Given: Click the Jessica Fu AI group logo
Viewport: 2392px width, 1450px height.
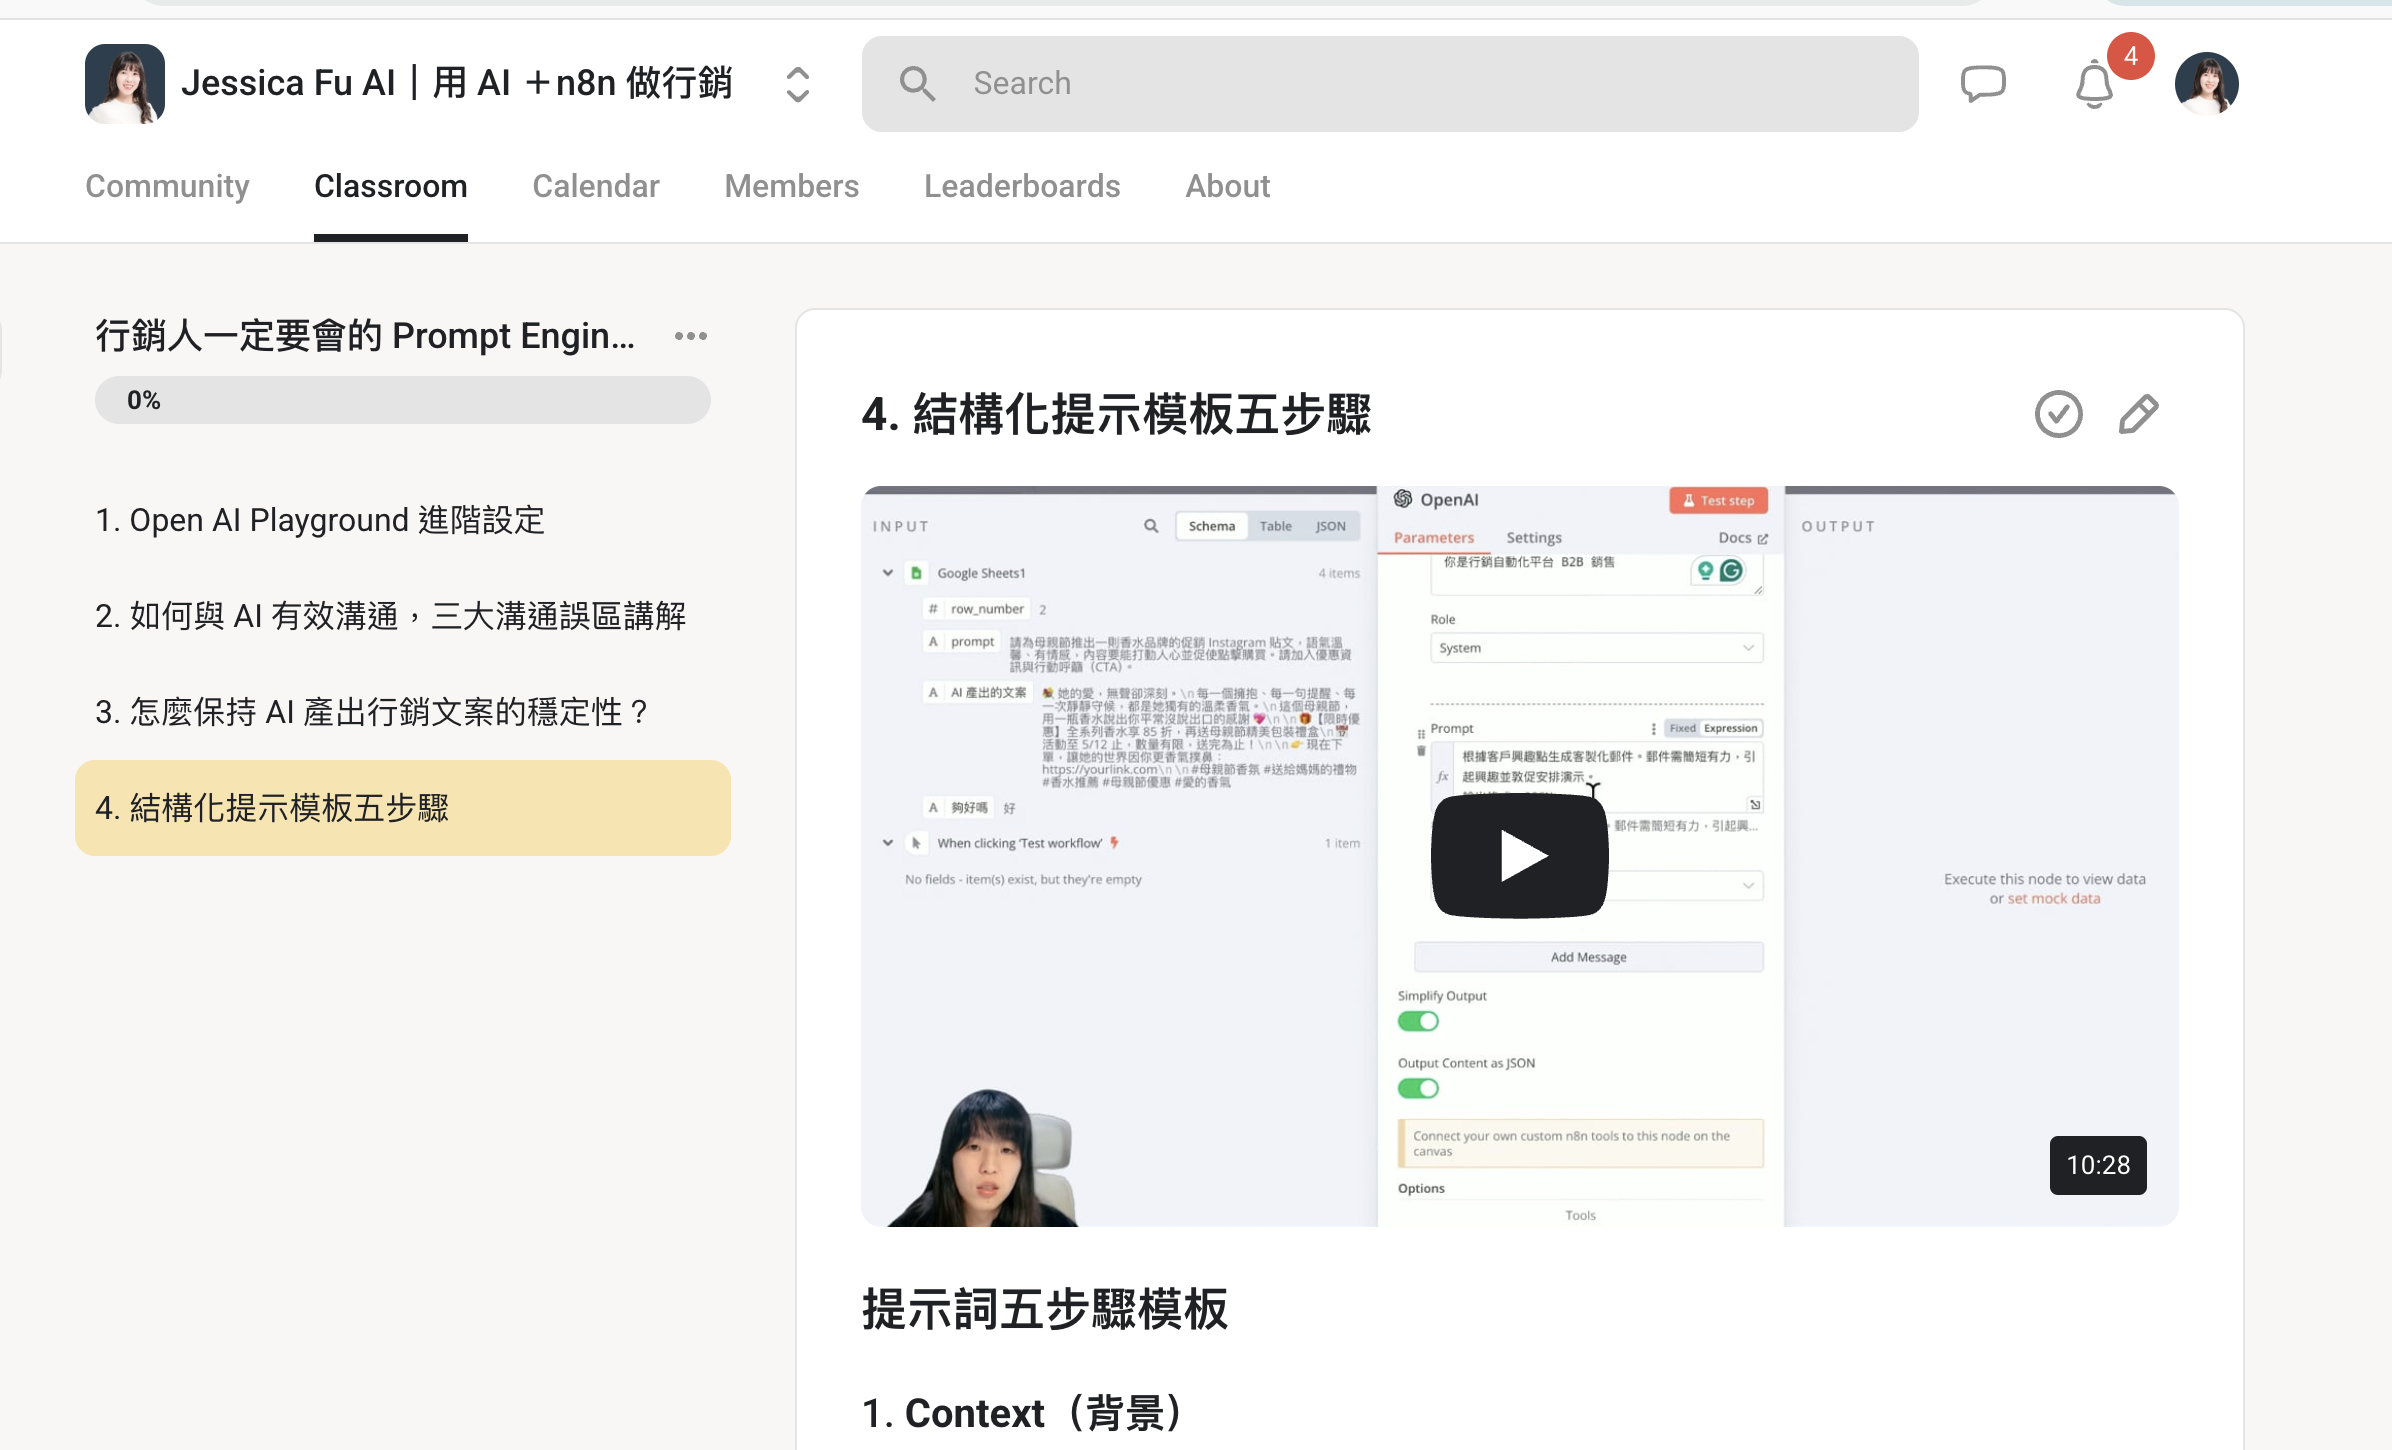Looking at the screenshot, I should tap(125, 84).
